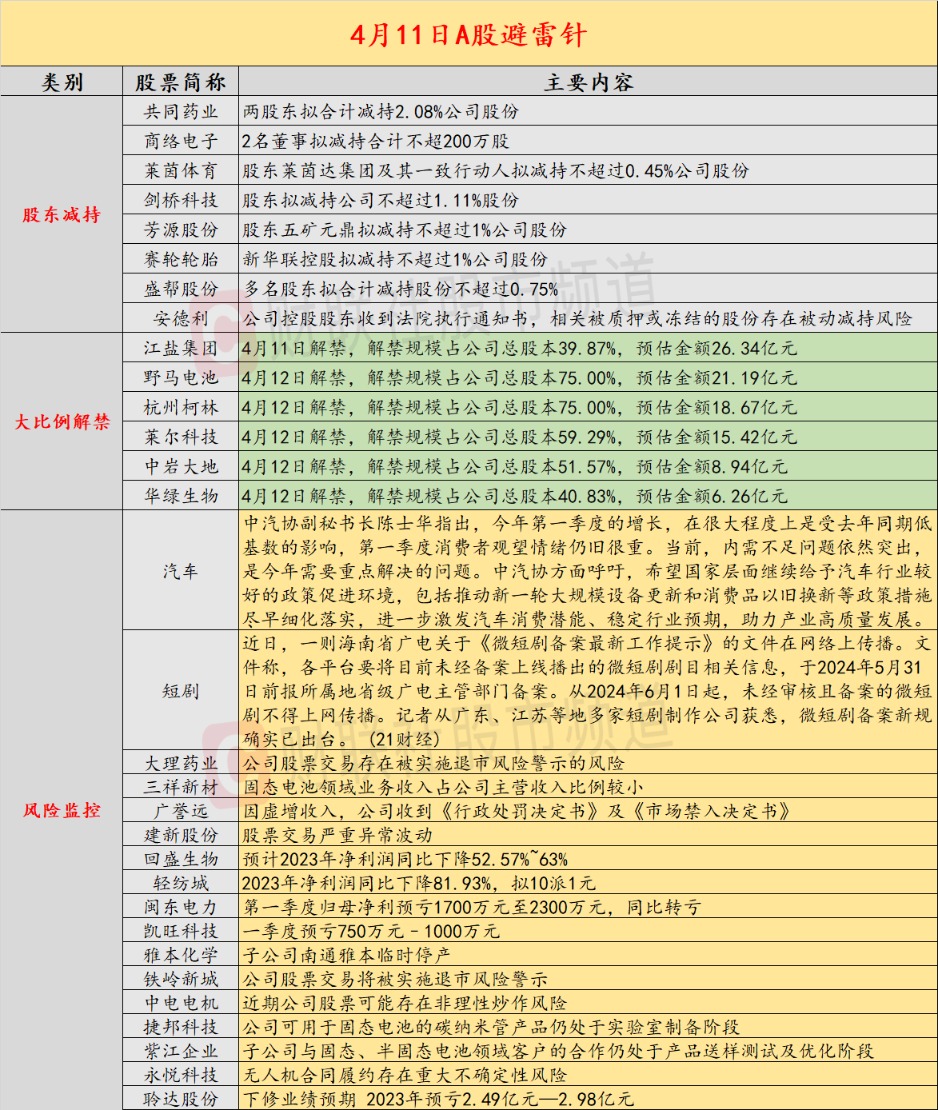Viewport: 938px width, 1110px height.
Task: Click the "闽东电力" stock cell
Action: point(181,907)
